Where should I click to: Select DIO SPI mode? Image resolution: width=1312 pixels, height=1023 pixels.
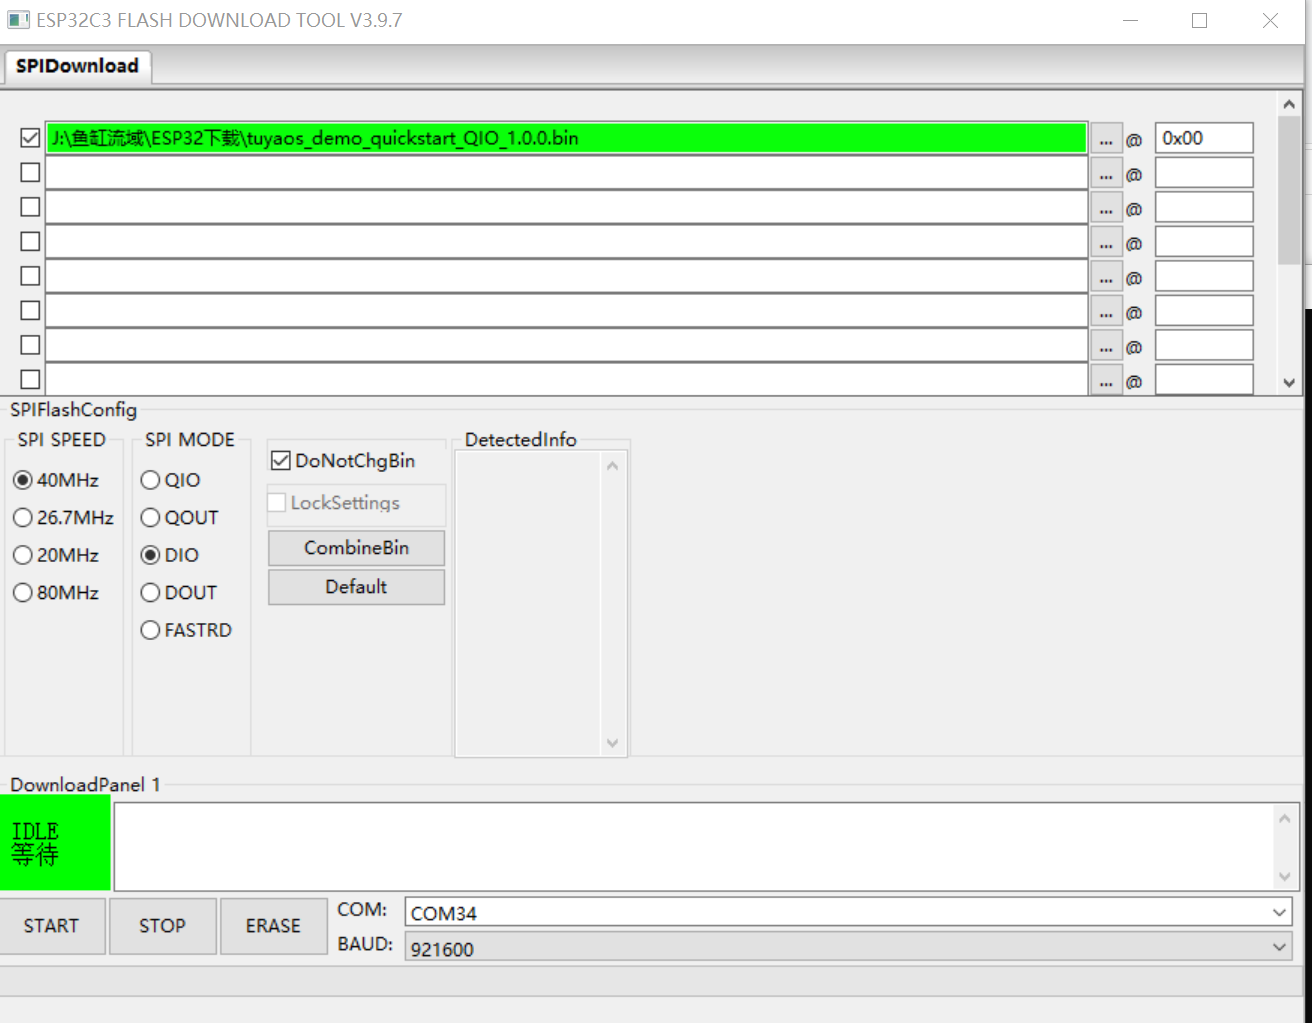(x=170, y=555)
